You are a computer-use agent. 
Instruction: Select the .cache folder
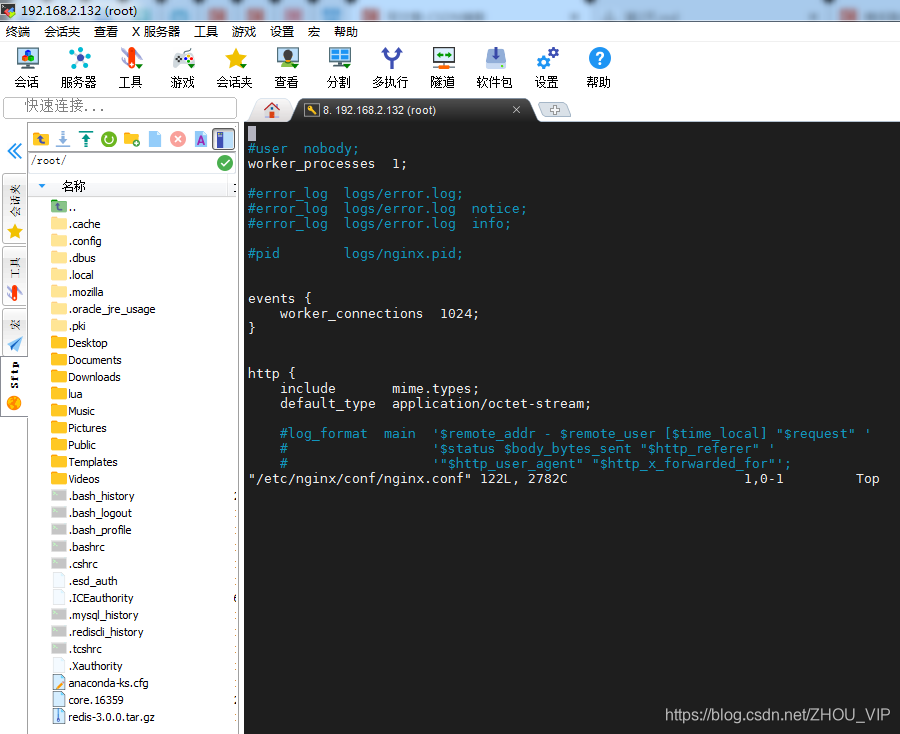76,224
